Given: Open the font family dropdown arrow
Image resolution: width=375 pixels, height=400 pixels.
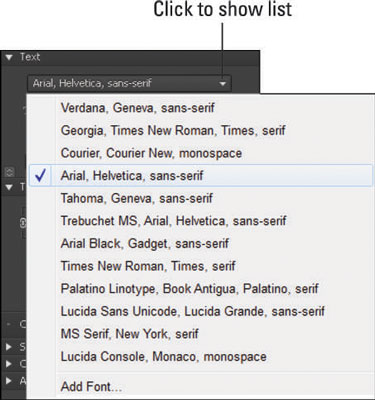Looking at the screenshot, I should tap(223, 84).
